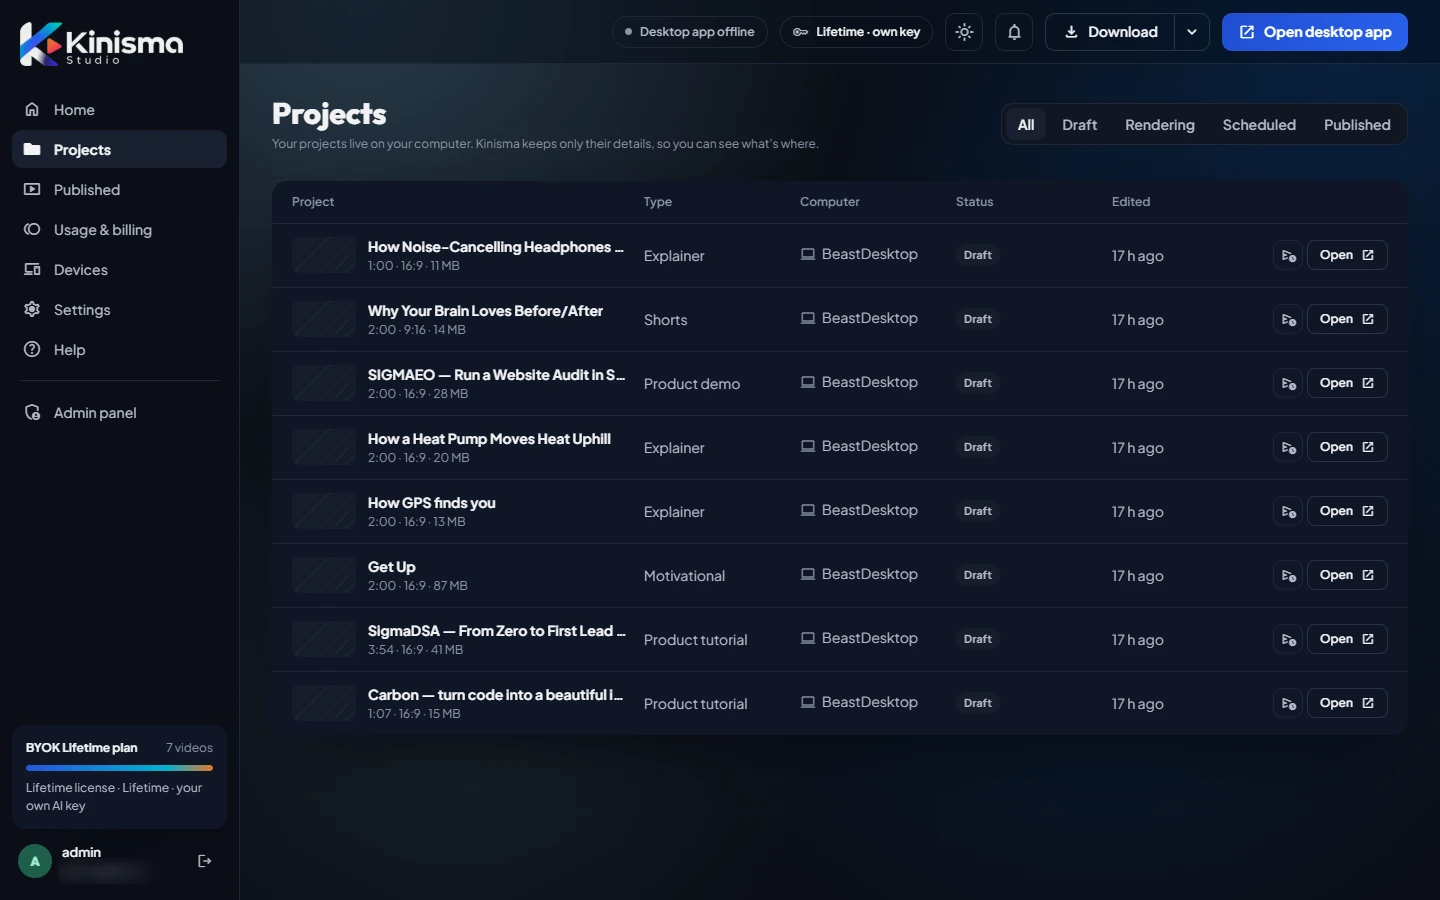
Task: Click folder icon for How GPS finds you row
Action: (x=1289, y=512)
